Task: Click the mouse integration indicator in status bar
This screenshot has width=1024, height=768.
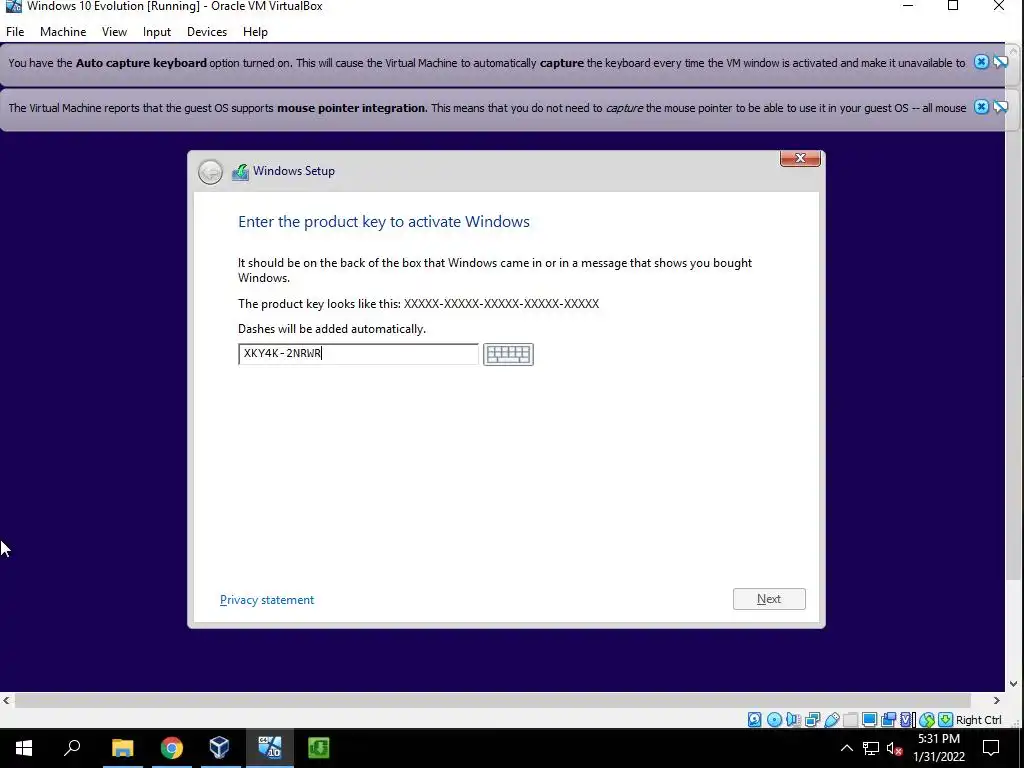Action: coord(927,720)
